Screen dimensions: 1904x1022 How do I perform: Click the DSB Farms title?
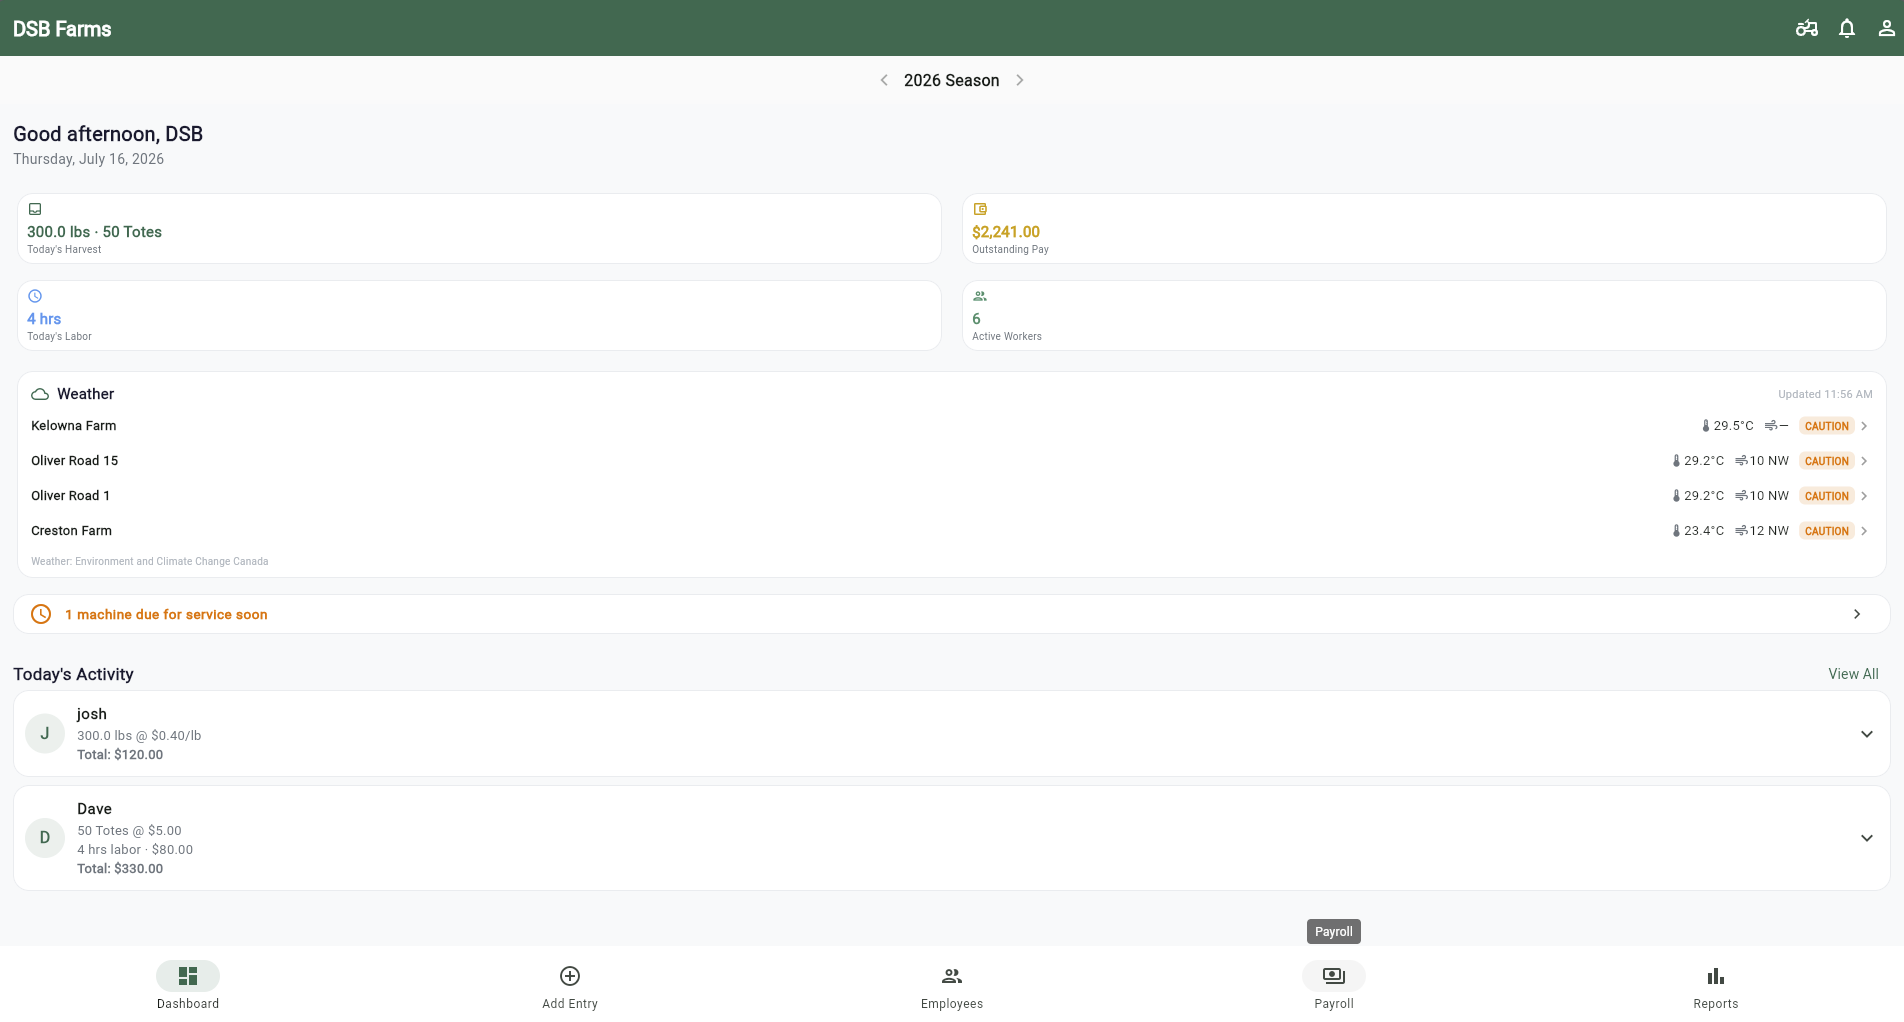62,29
